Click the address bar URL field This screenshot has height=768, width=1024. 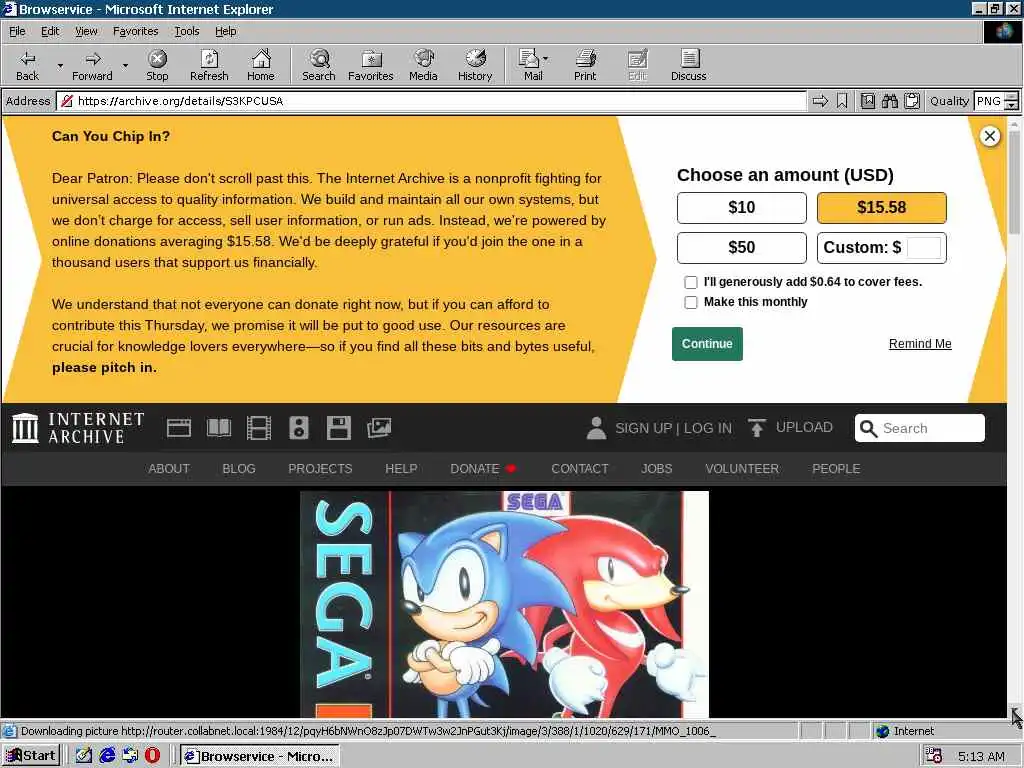431,101
